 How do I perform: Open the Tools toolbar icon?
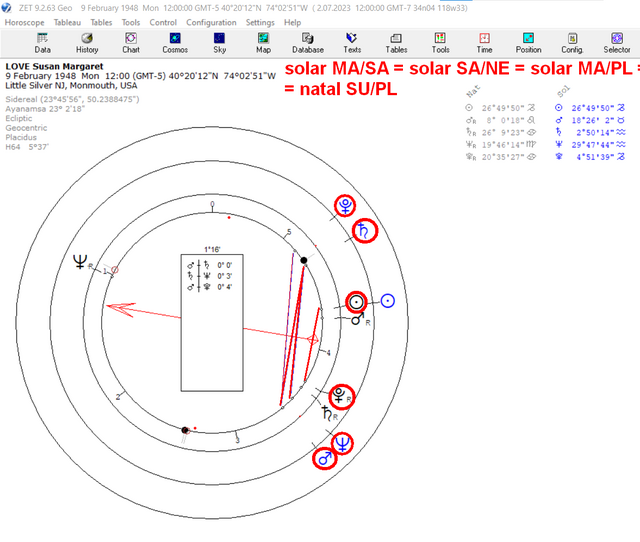coord(440,43)
